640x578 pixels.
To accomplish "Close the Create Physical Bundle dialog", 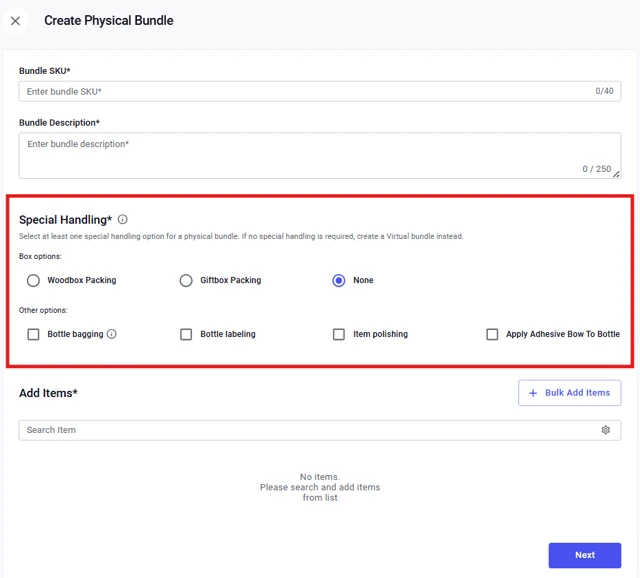I will click(x=16, y=21).
